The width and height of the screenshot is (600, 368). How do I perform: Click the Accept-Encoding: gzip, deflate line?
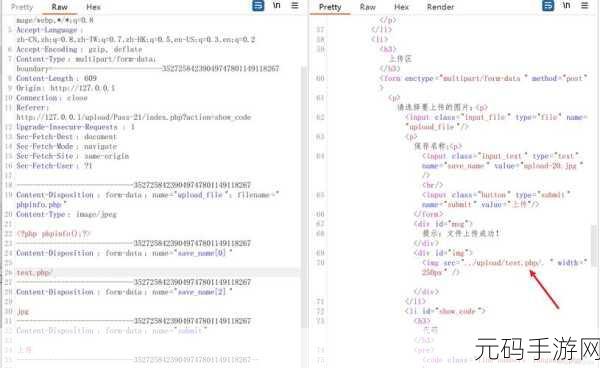coord(79,49)
